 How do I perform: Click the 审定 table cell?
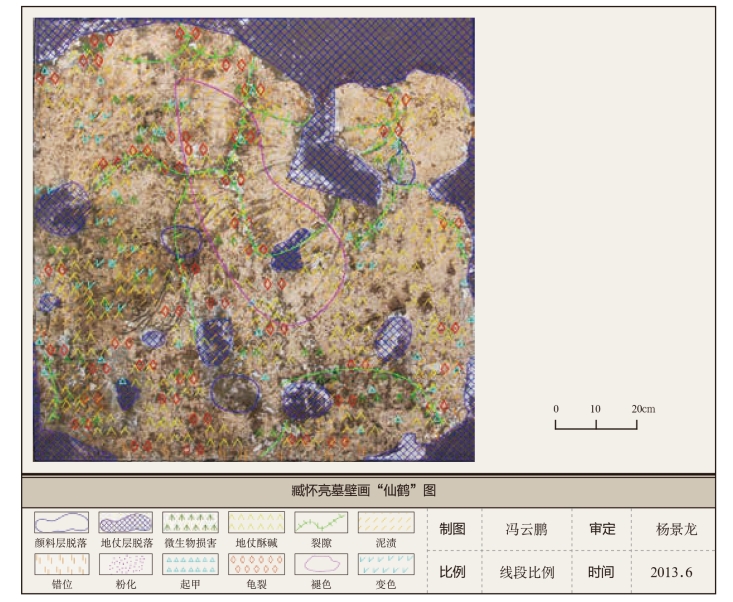click(x=602, y=529)
